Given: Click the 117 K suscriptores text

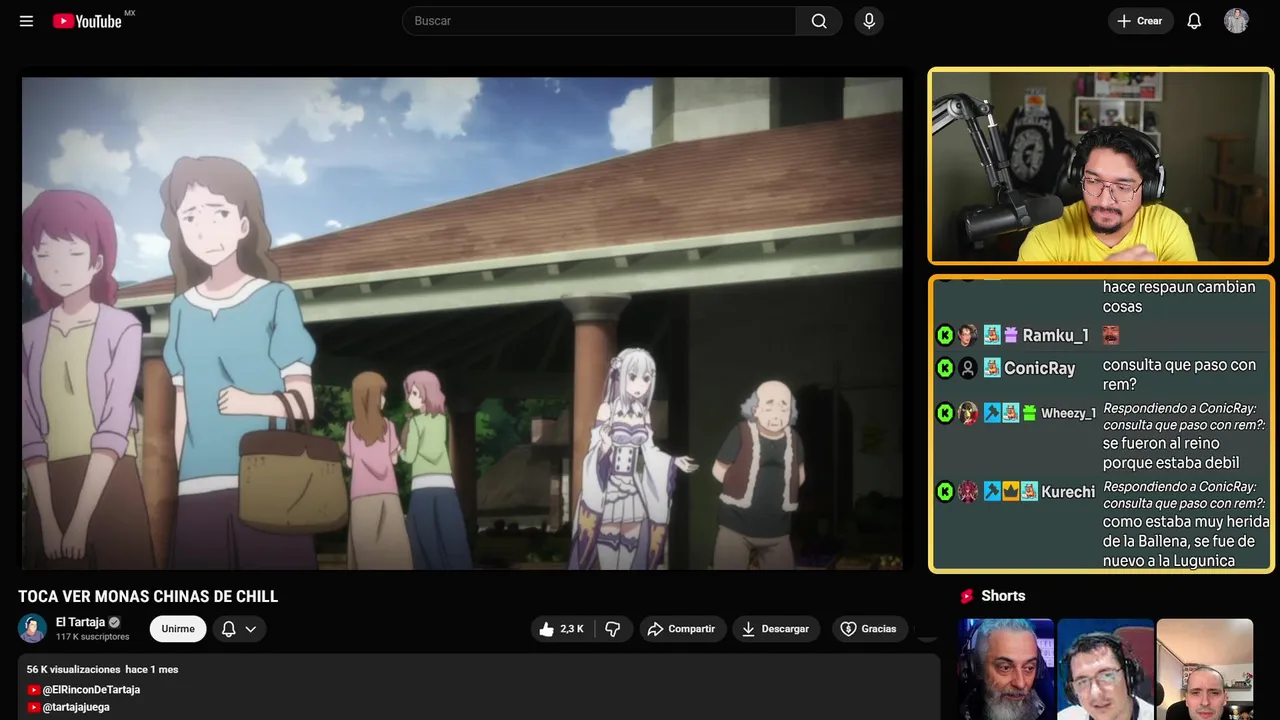Looking at the screenshot, I should (x=92, y=637).
